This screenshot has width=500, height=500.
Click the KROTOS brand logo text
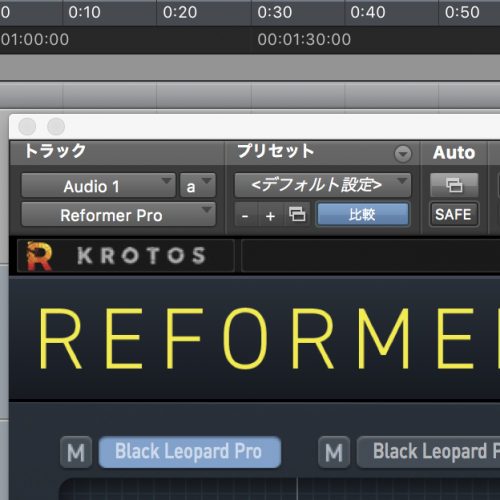click(x=141, y=256)
